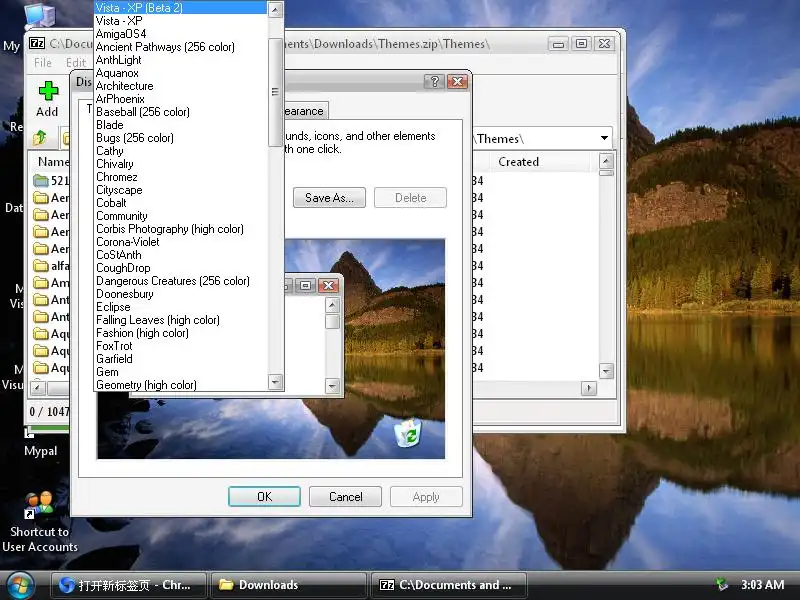Select Baseball (256 color) theme
This screenshot has width=800, height=600.
[x=181, y=112]
